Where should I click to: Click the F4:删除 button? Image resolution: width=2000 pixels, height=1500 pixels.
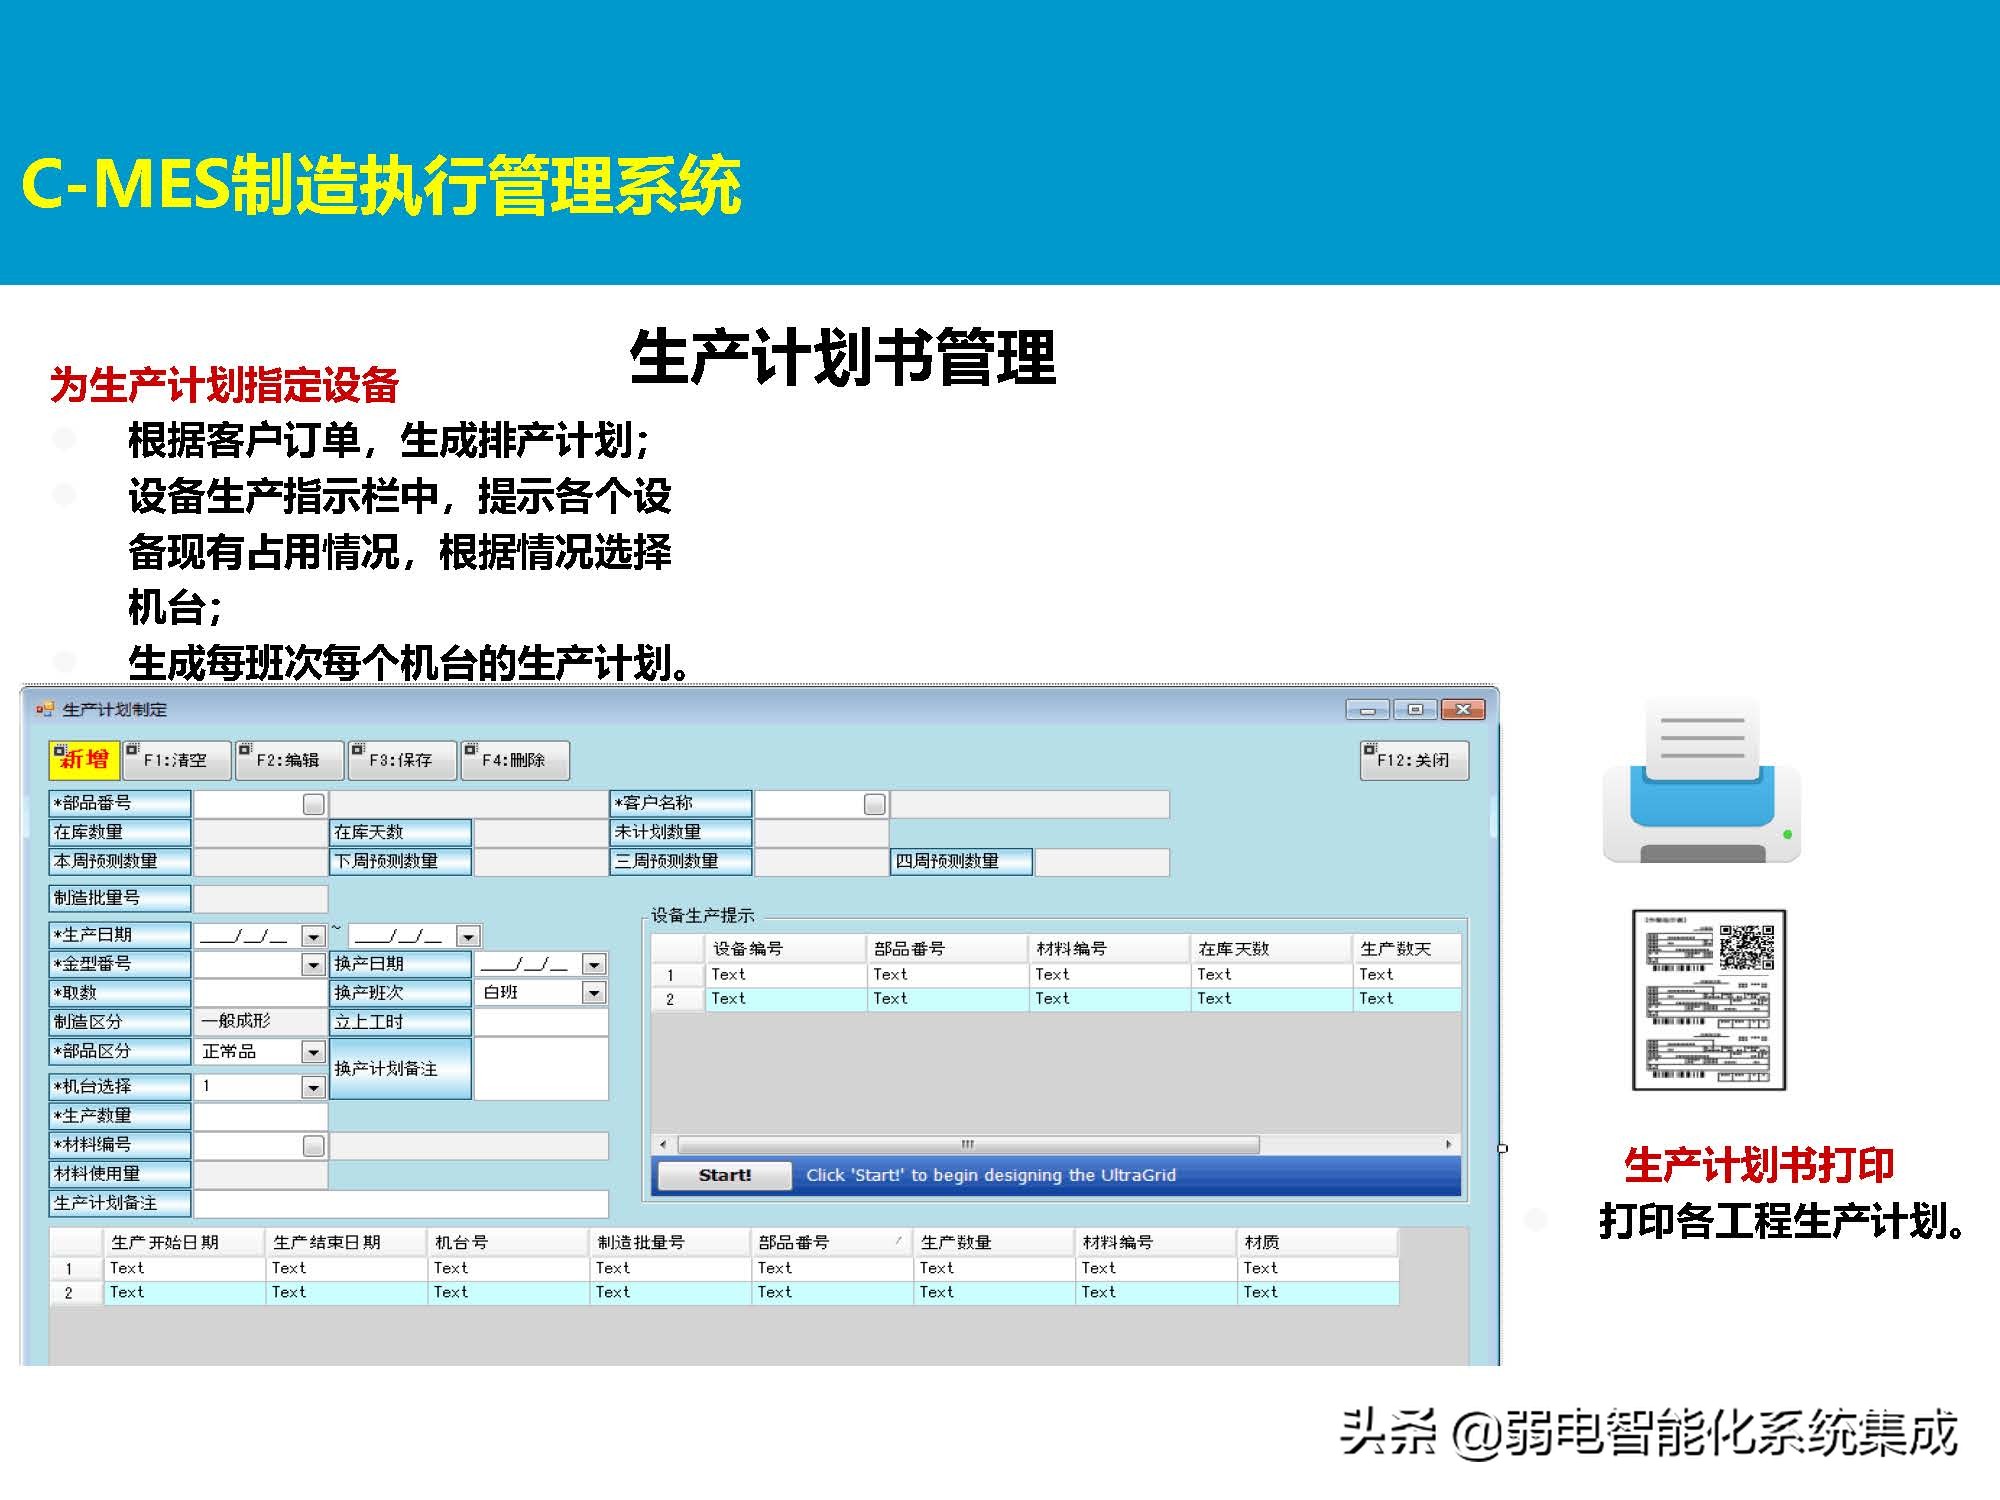coord(515,760)
